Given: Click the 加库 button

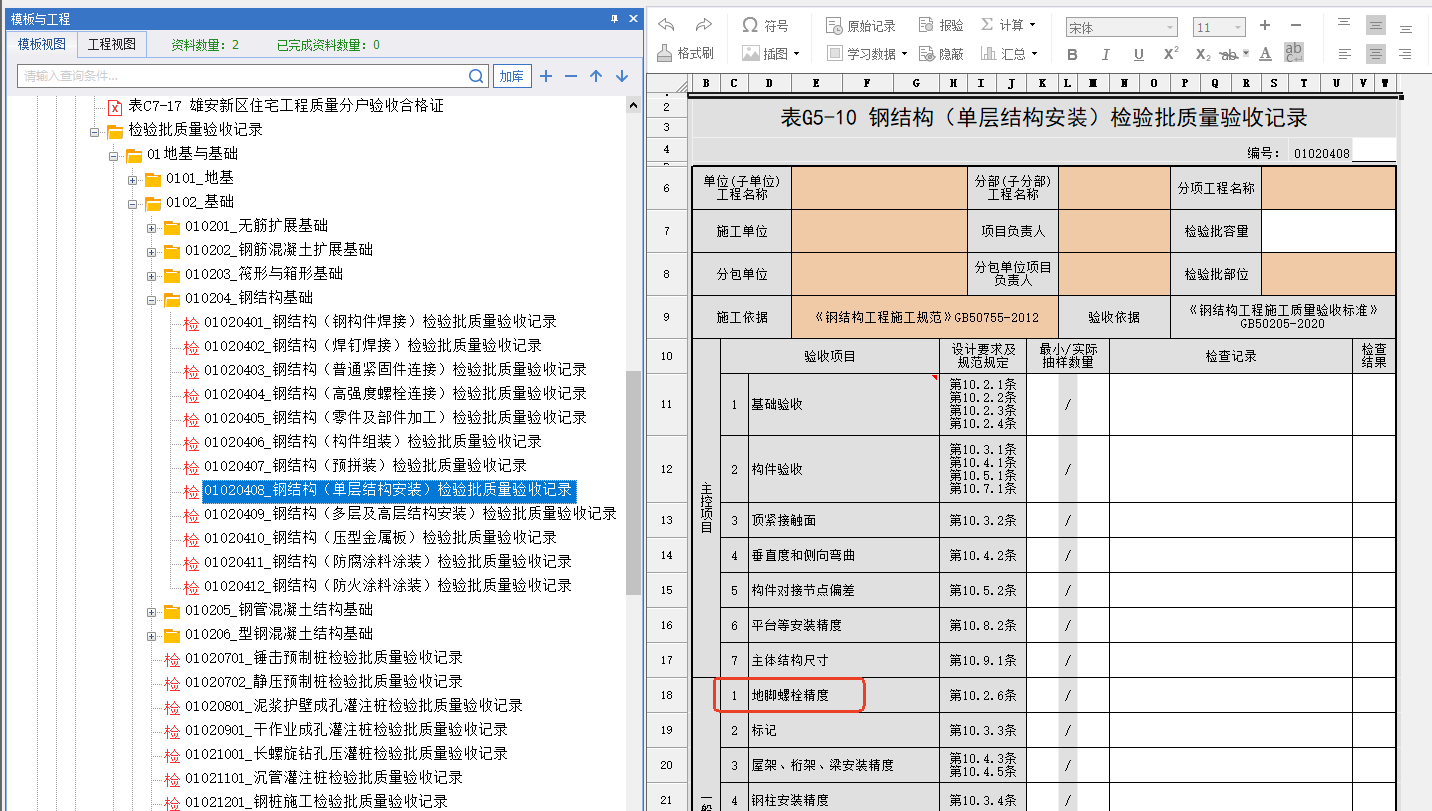Looking at the screenshot, I should click(512, 76).
